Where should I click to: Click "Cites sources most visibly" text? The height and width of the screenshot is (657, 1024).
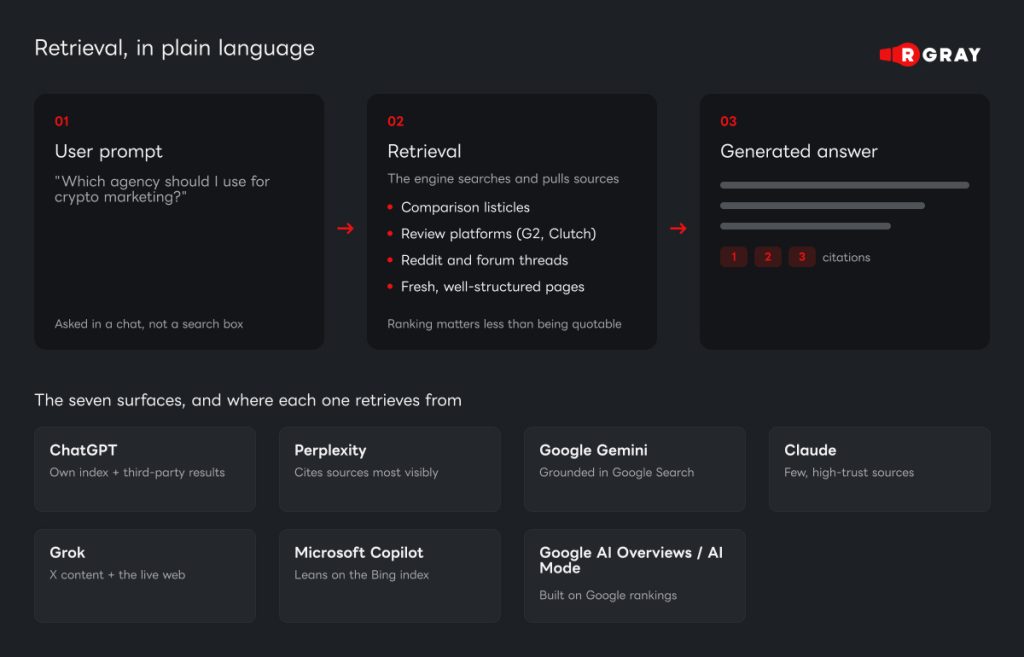click(366, 472)
